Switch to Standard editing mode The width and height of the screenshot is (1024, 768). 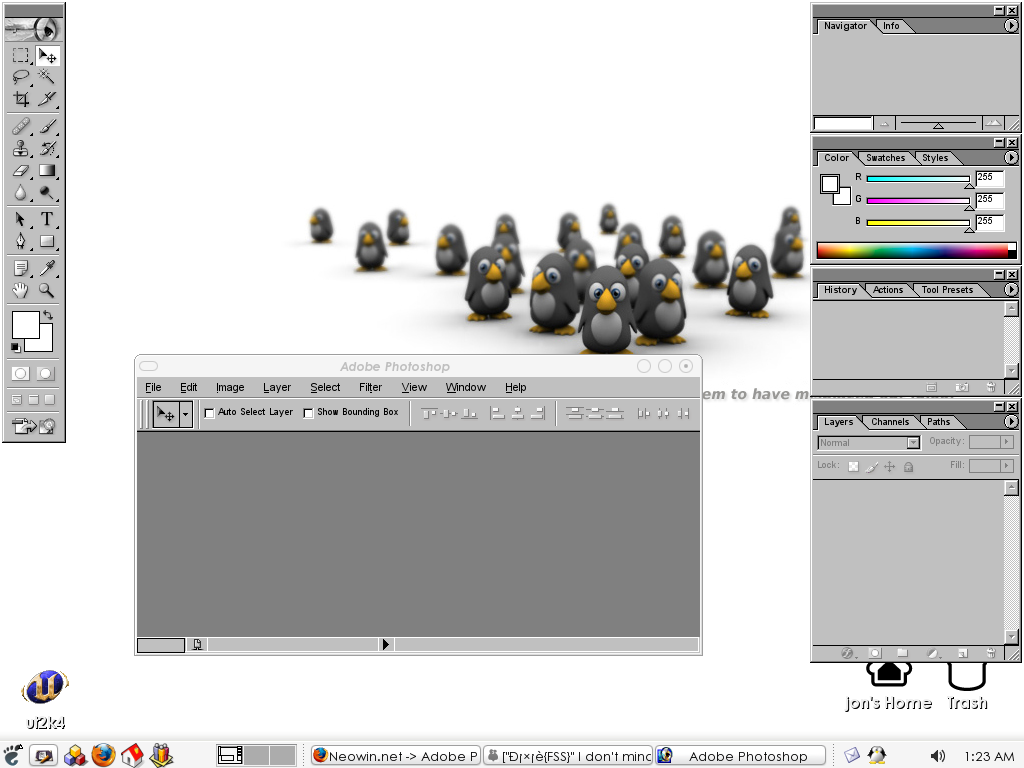[21, 374]
